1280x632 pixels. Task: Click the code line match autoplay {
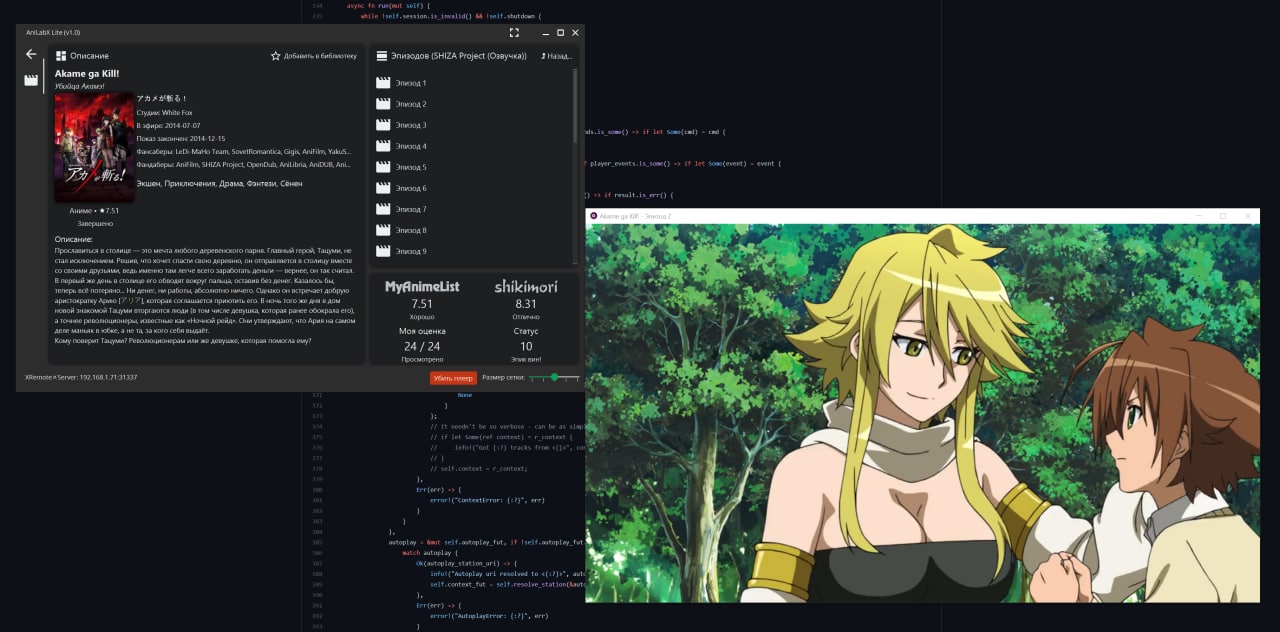428,552
